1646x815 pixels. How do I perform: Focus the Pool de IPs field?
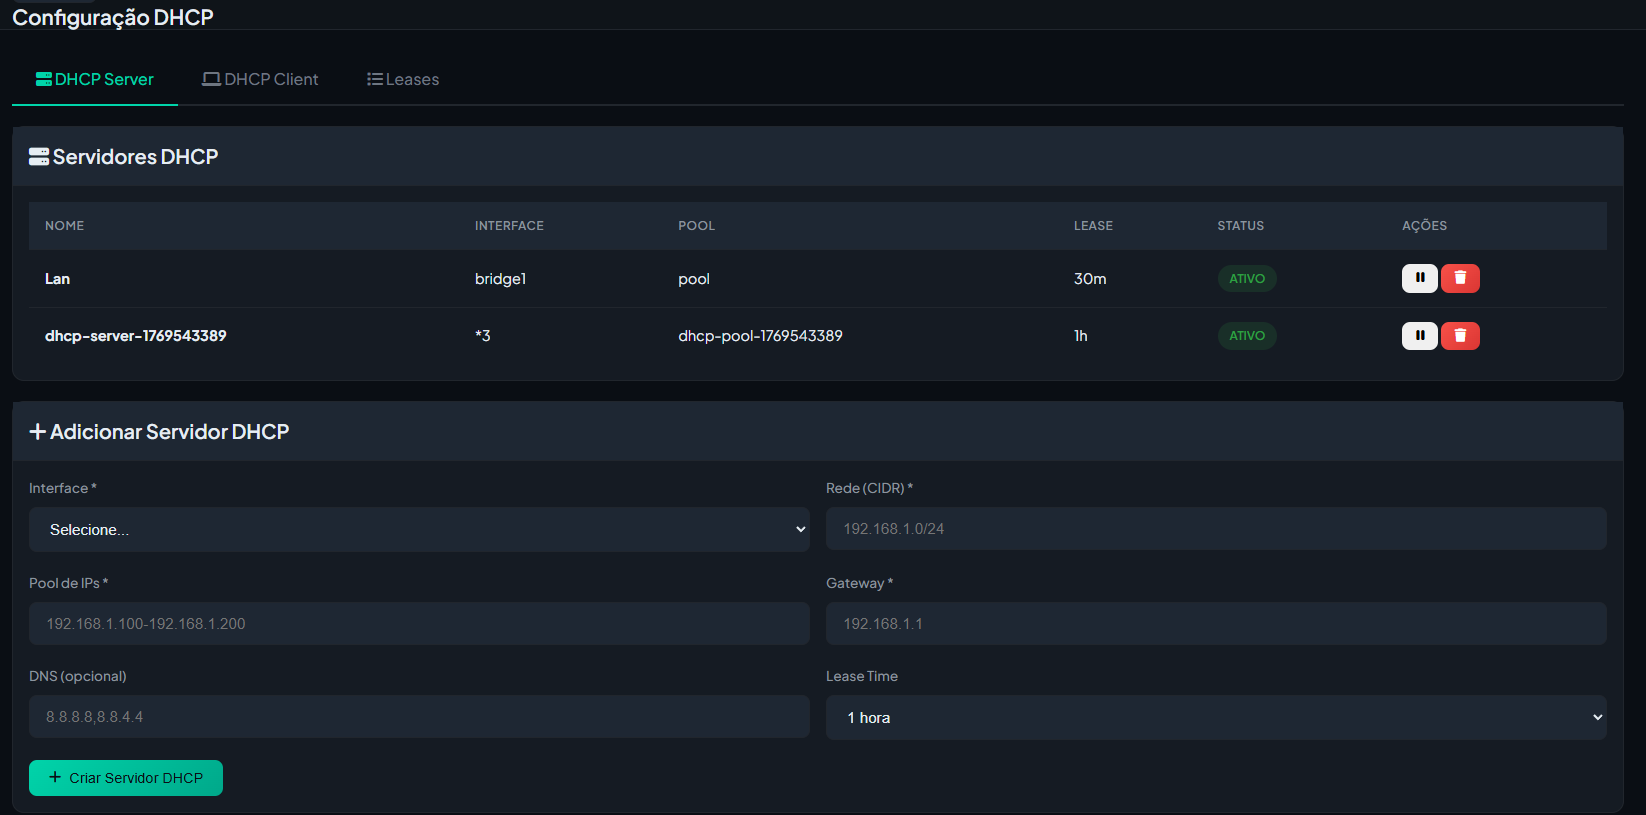coord(419,623)
